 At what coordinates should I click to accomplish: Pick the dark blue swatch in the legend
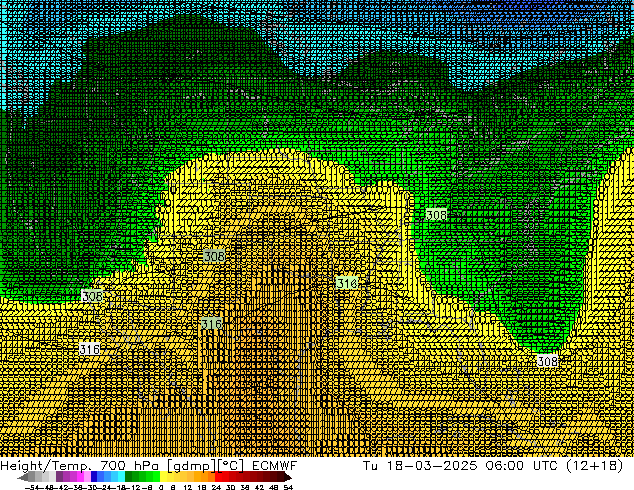tap(94, 477)
